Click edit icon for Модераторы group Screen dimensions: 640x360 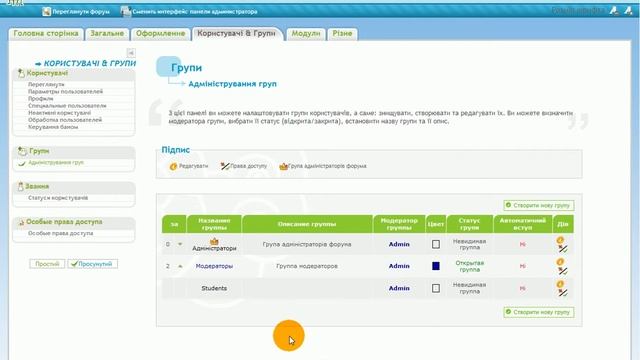[x=560, y=262]
